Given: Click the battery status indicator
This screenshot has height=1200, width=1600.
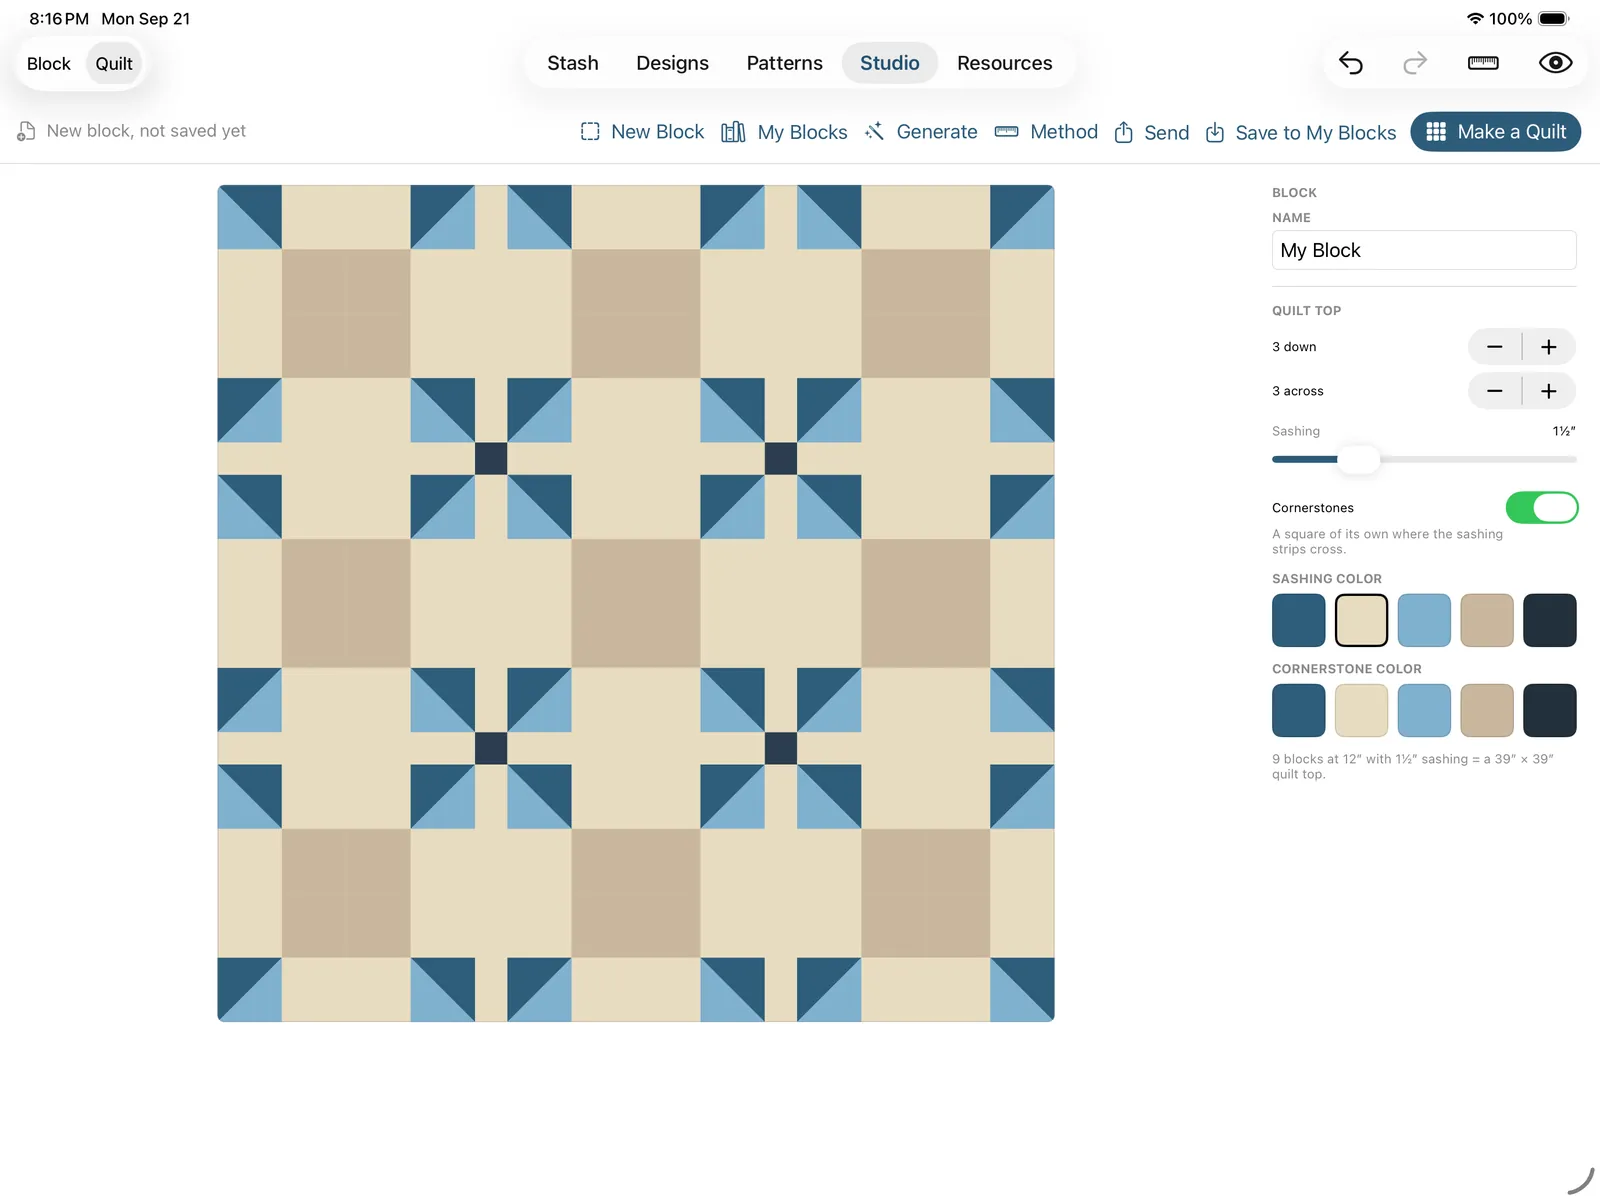Looking at the screenshot, I should (x=1554, y=19).
